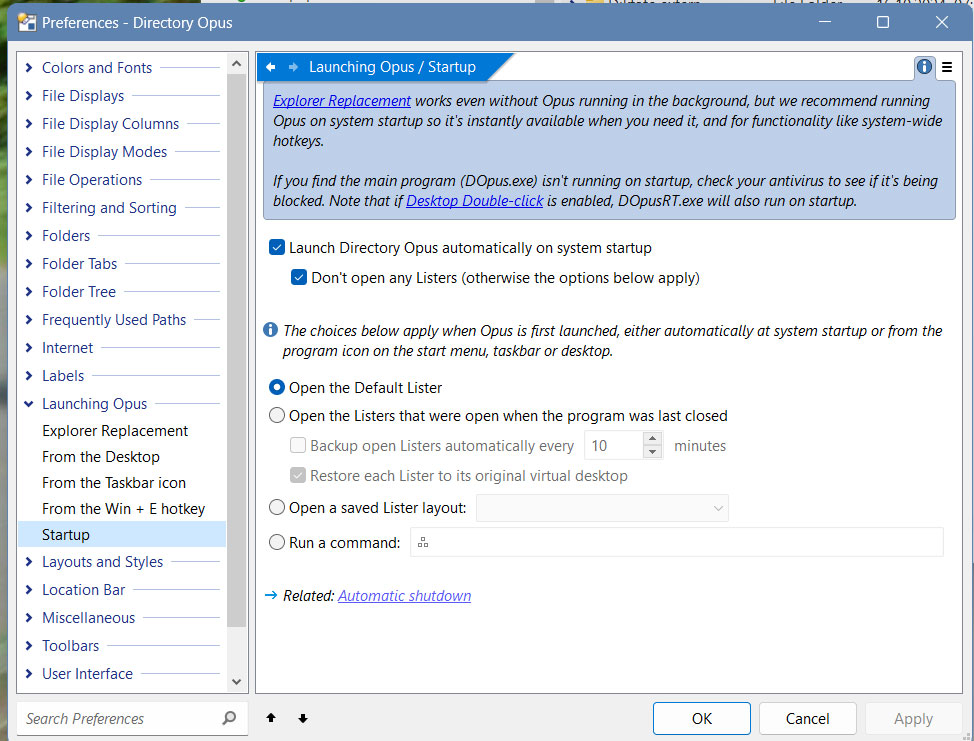Image resolution: width=974 pixels, height=741 pixels.
Task: Jump to next result with the down arrow
Action: click(x=303, y=719)
